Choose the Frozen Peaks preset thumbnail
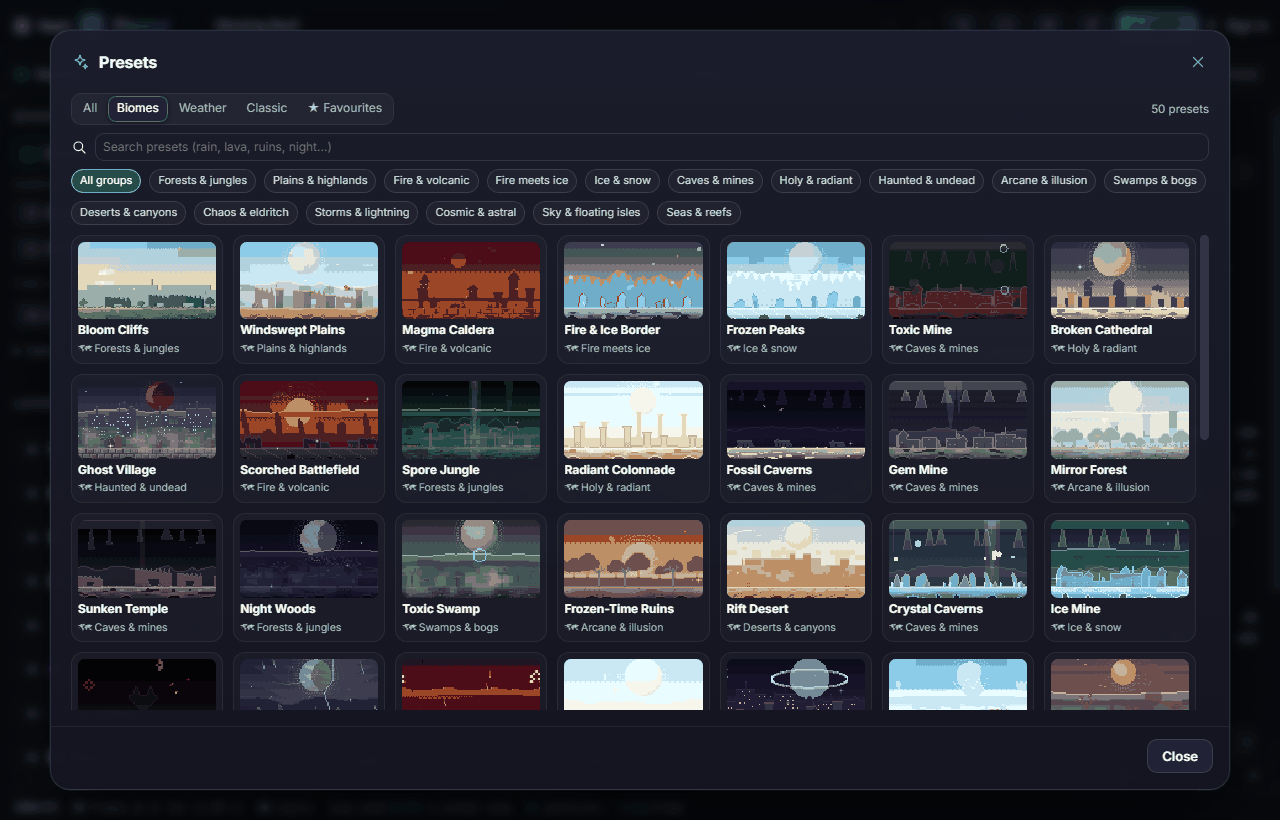Image resolution: width=1280 pixels, height=820 pixels. point(796,280)
